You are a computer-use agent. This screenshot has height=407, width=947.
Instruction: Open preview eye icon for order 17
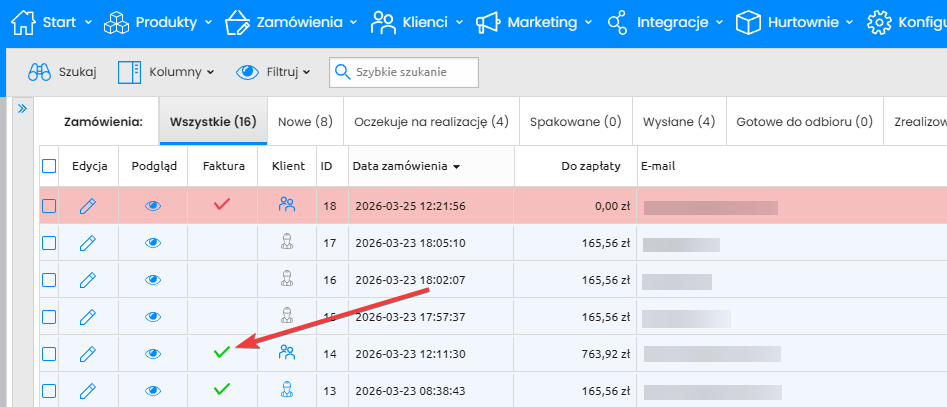153,243
